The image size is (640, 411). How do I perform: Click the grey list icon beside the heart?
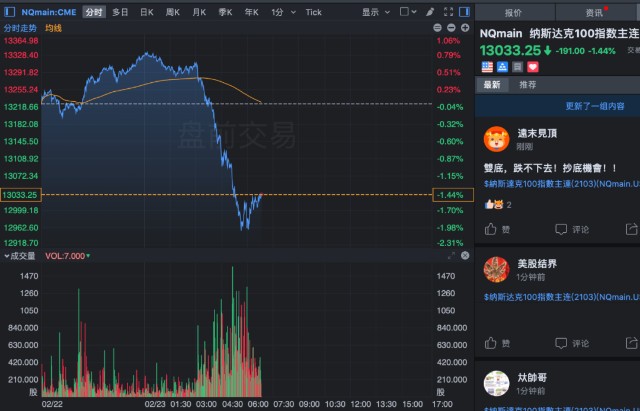tap(517, 66)
